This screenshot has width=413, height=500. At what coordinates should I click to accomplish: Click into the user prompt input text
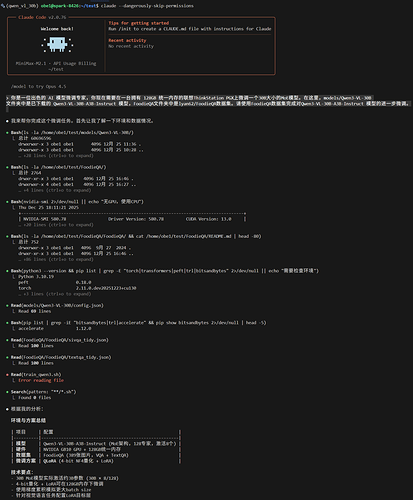[x=208, y=101]
